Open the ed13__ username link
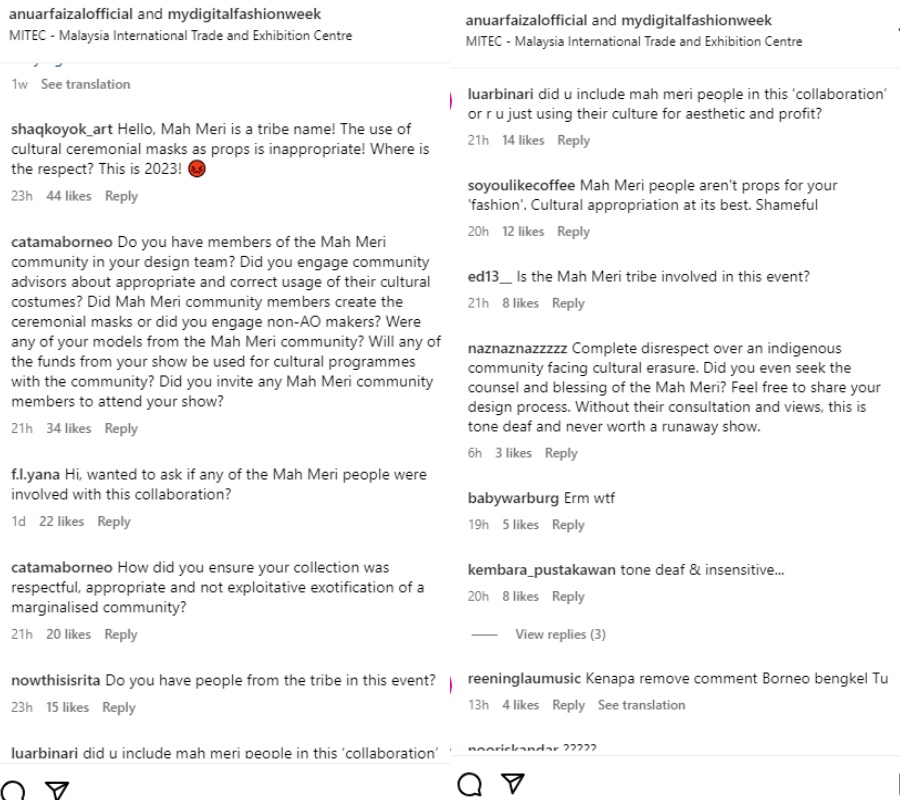This screenshot has height=800, width=900. click(x=489, y=276)
